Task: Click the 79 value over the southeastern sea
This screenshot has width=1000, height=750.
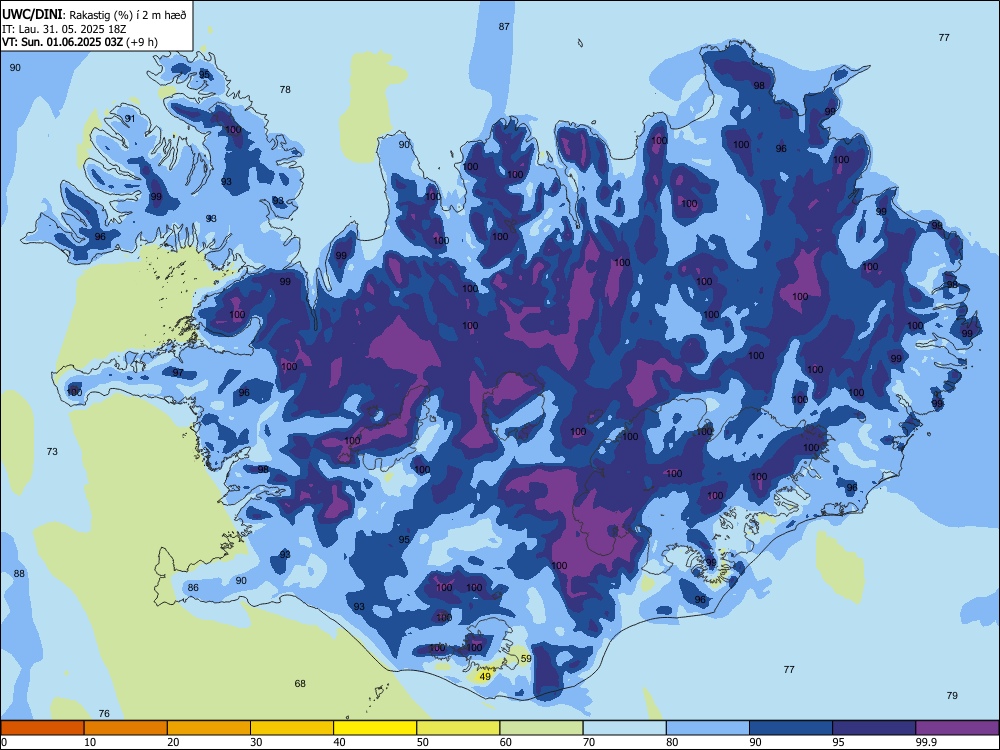Action: 952,695
